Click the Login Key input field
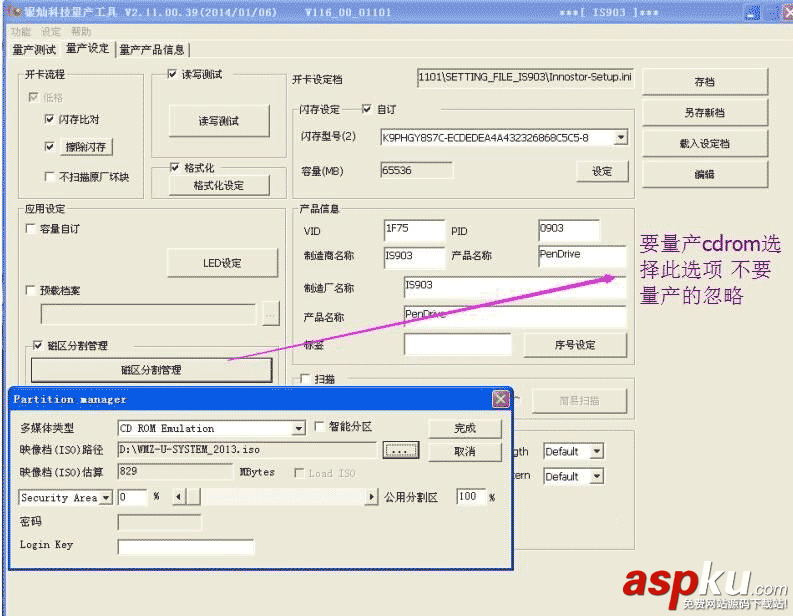 186,547
